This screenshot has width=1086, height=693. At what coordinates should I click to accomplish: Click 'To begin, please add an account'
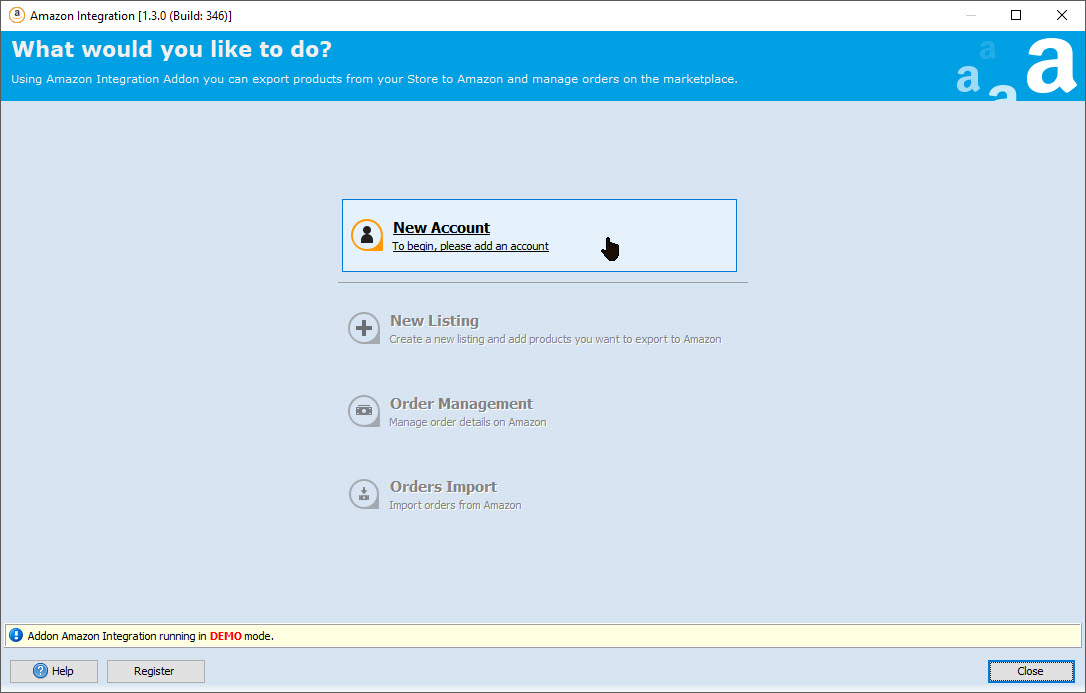point(470,246)
